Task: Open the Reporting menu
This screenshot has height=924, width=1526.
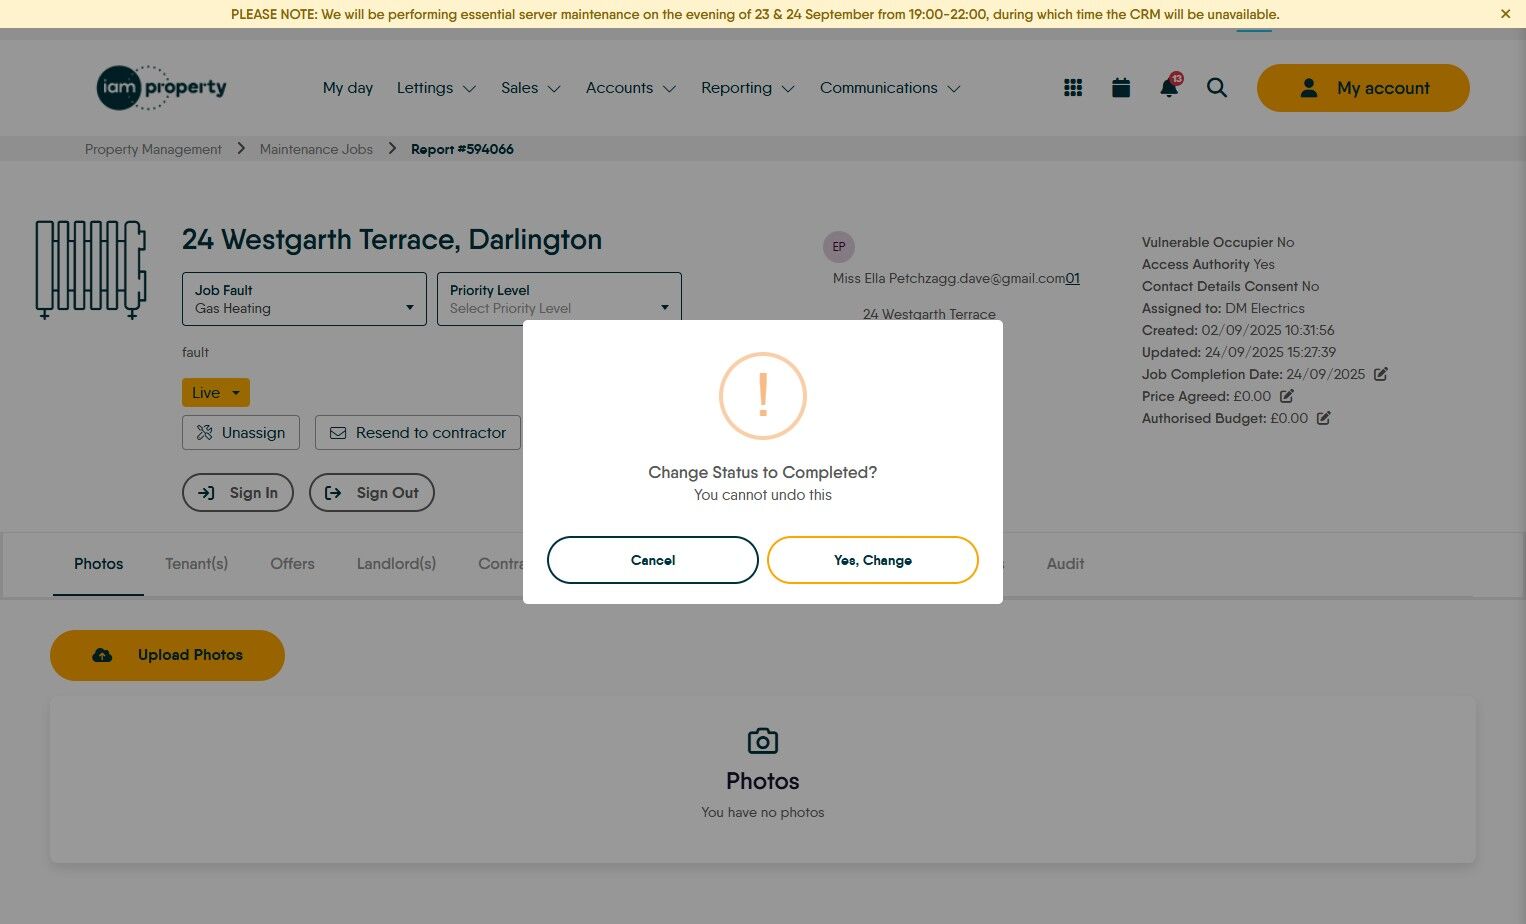Action: [748, 88]
